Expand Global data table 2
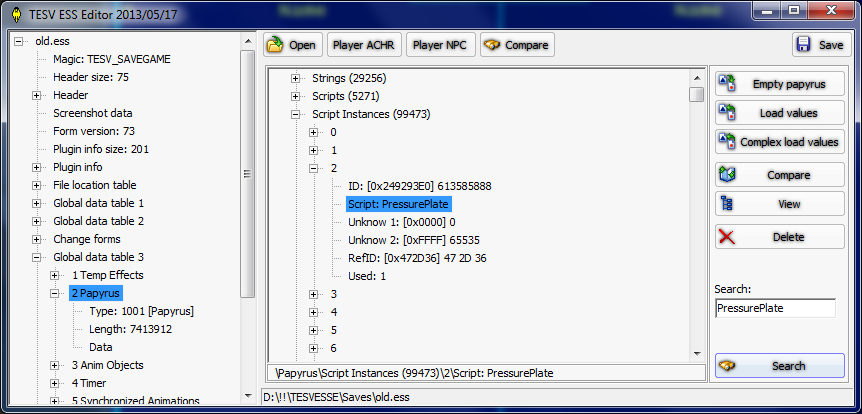The height and width of the screenshot is (414, 862). [x=36, y=221]
